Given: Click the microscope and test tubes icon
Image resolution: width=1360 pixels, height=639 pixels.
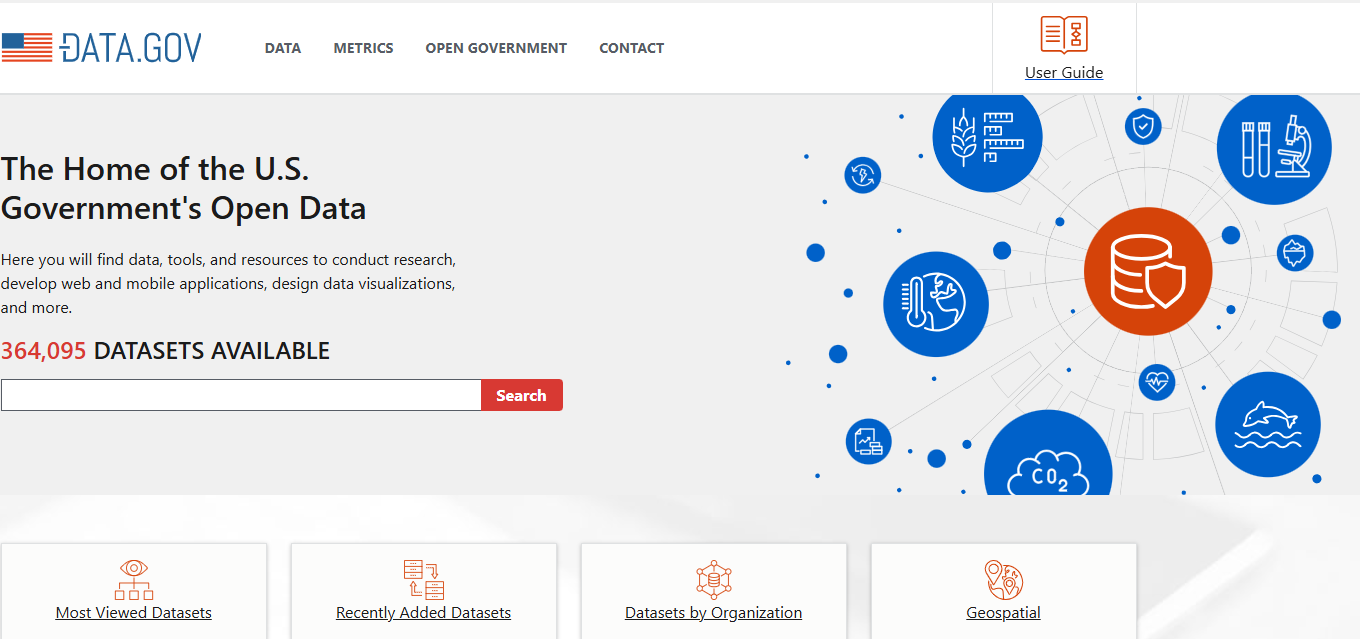Looking at the screenshot, I should click(1274, 147).
